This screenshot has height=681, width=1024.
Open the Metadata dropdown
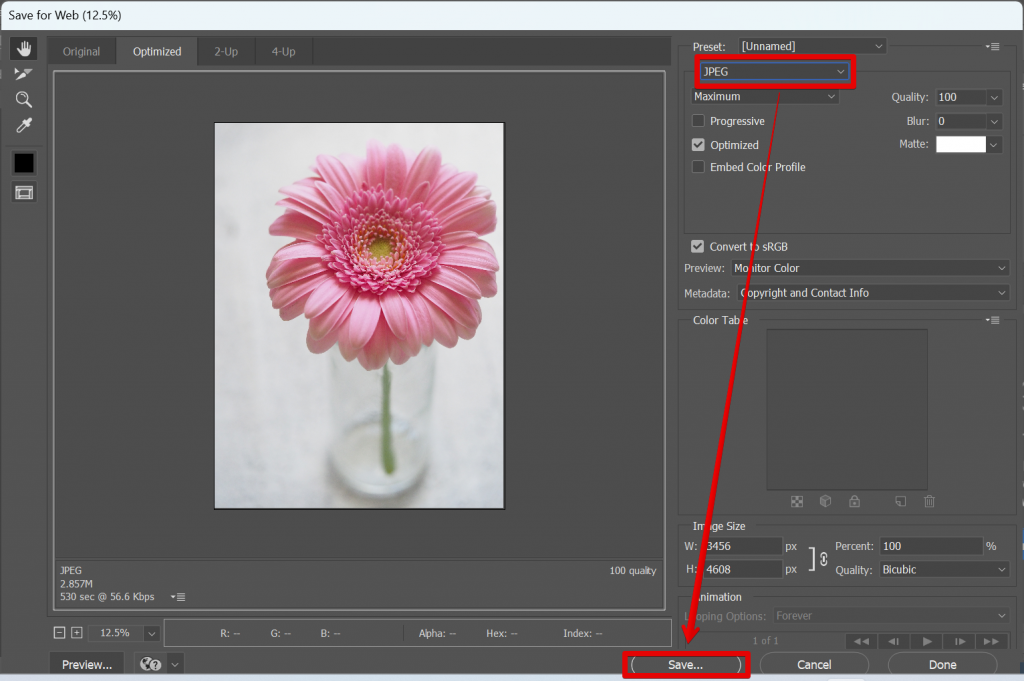coord(872,292)
